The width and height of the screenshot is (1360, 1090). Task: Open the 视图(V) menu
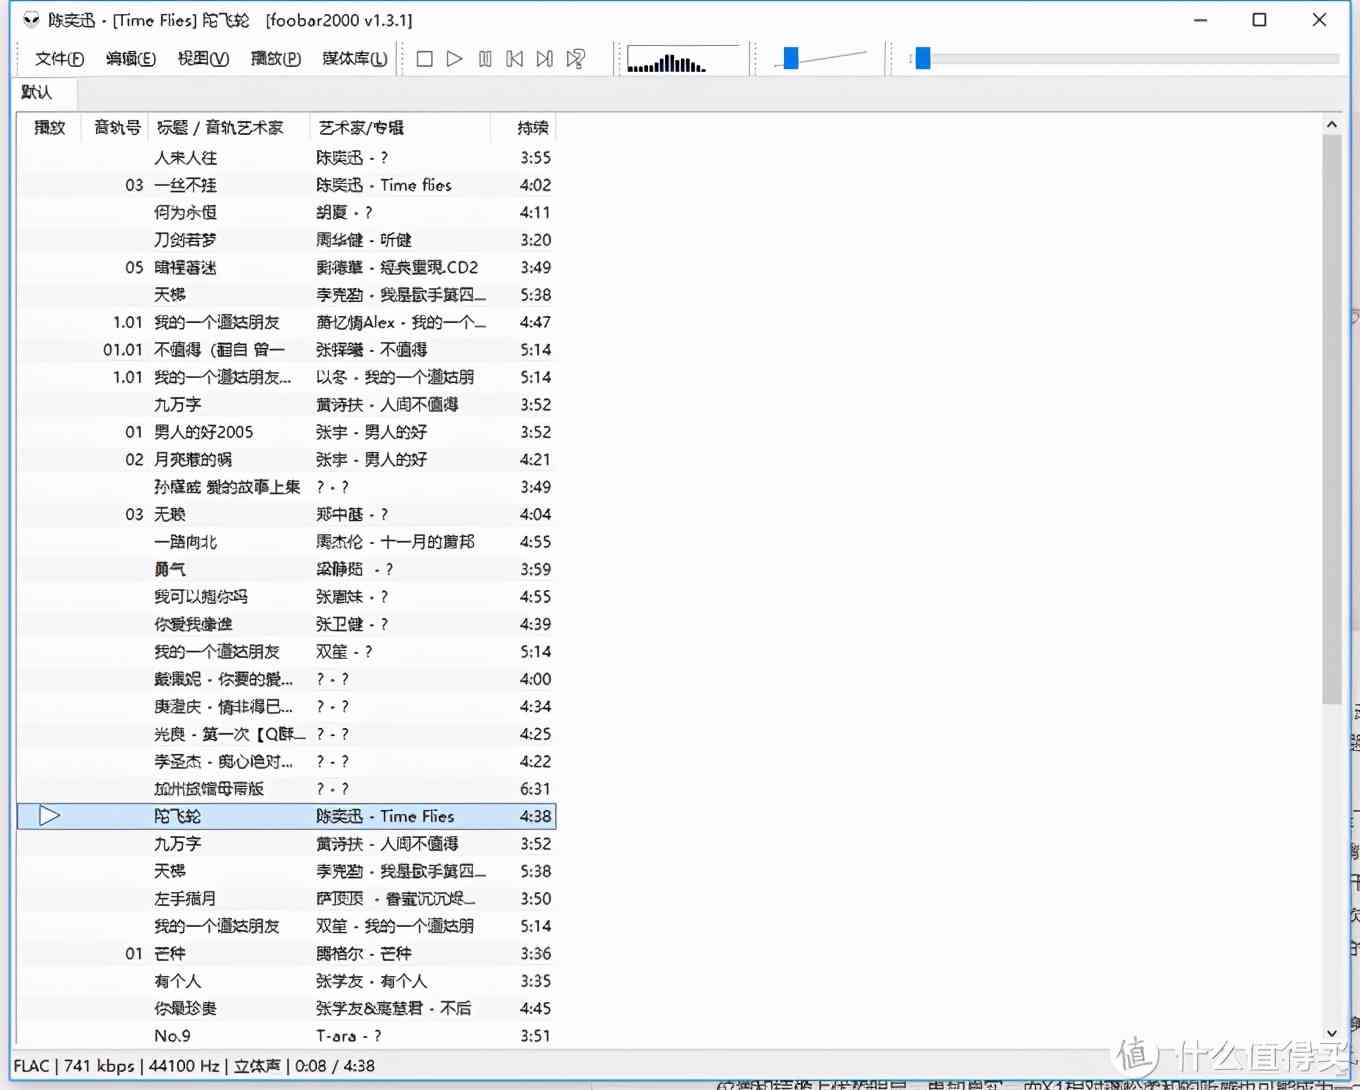click(x=203, y=59)
